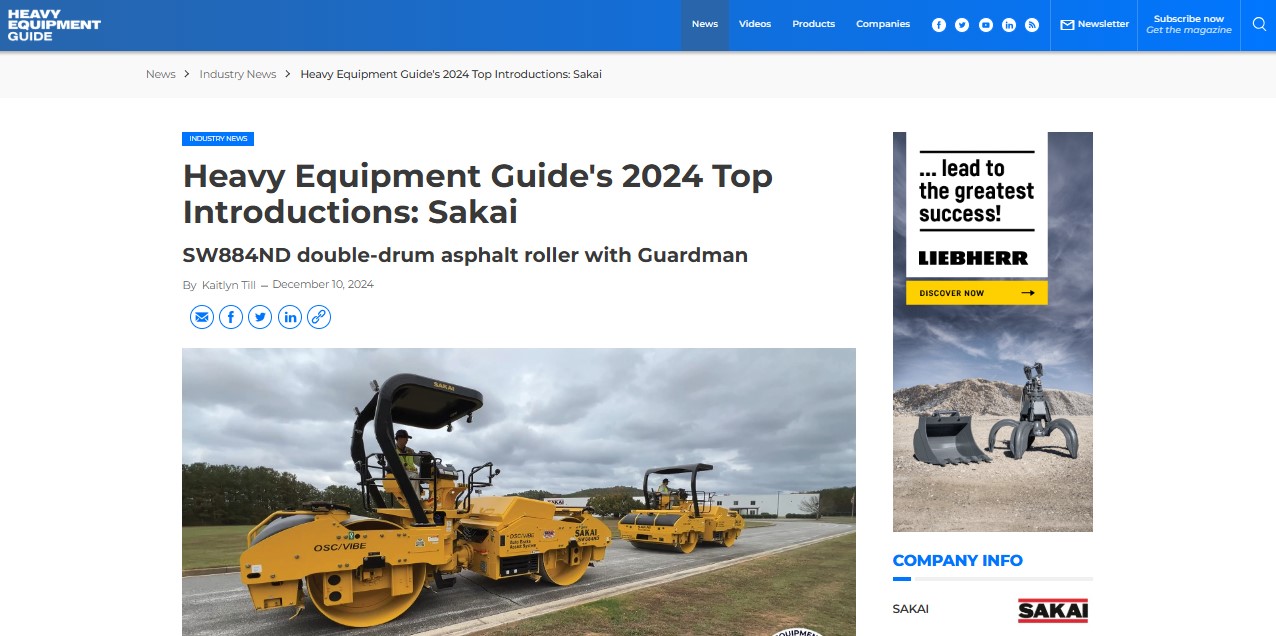1276x636 pixels.
Task: Visit the Facebook page from header
Action: click(x=939, y=25)
